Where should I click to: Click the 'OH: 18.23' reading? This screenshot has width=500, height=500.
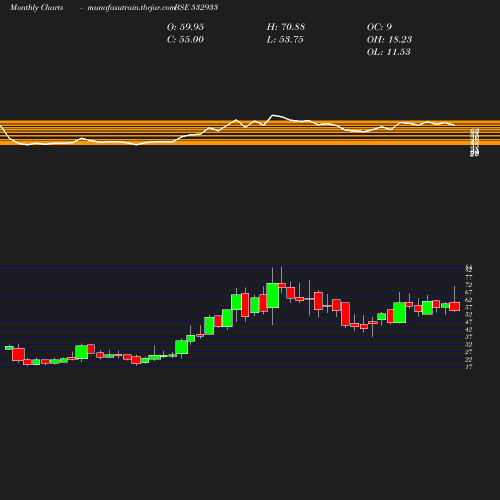(389, 40)
